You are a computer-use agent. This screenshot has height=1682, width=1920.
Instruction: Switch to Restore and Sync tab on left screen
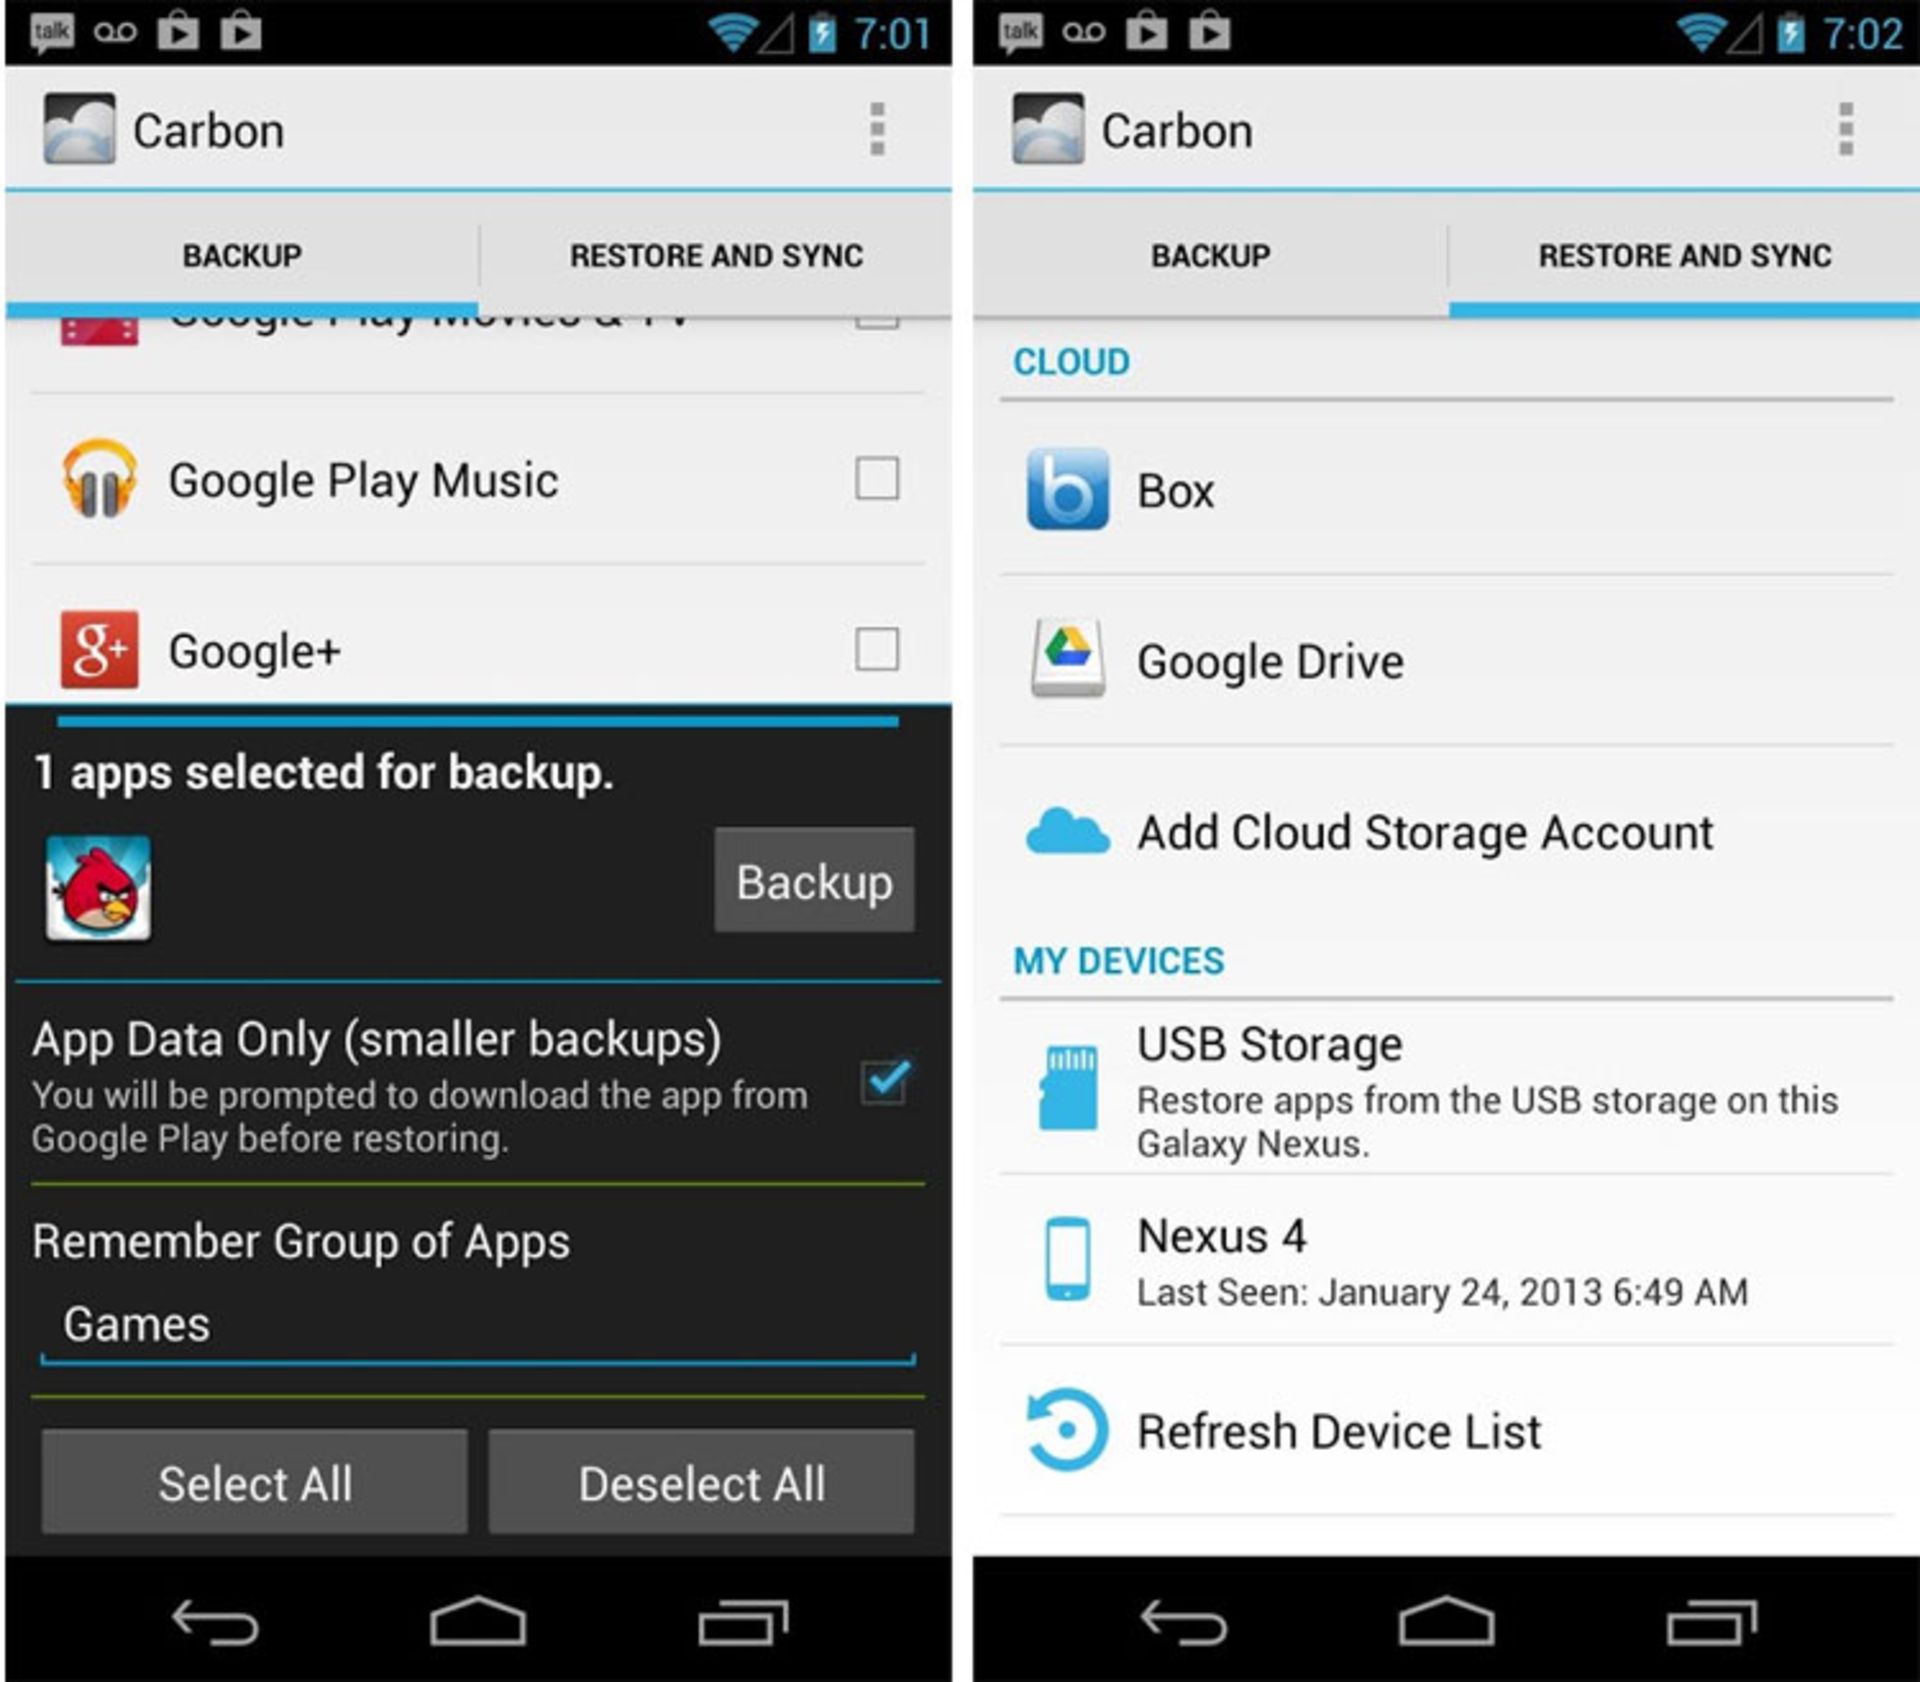(716, 256)
